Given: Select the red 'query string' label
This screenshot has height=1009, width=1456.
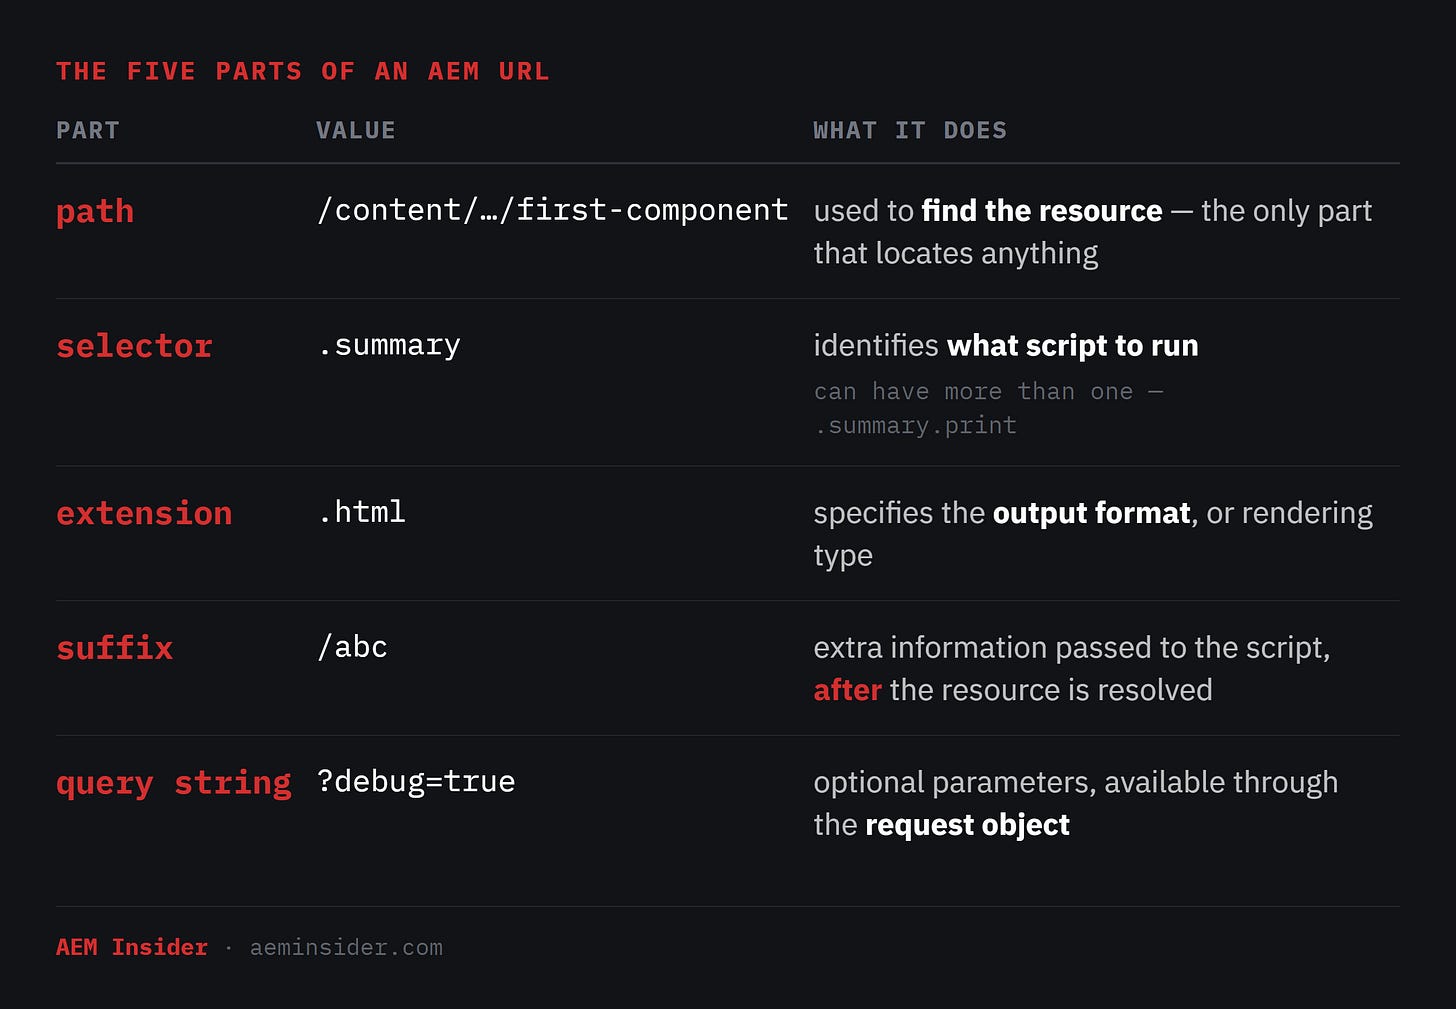Looking at the screenshot, I should (174, 783).
